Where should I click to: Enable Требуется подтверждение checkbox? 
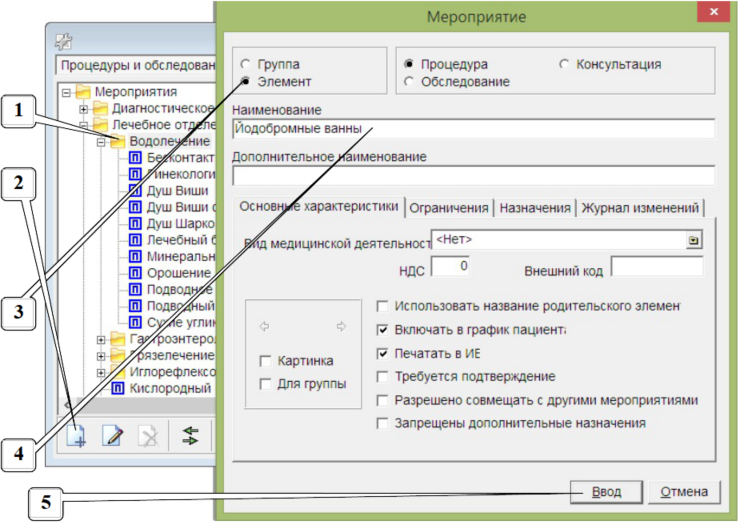(x=383, y=376)
